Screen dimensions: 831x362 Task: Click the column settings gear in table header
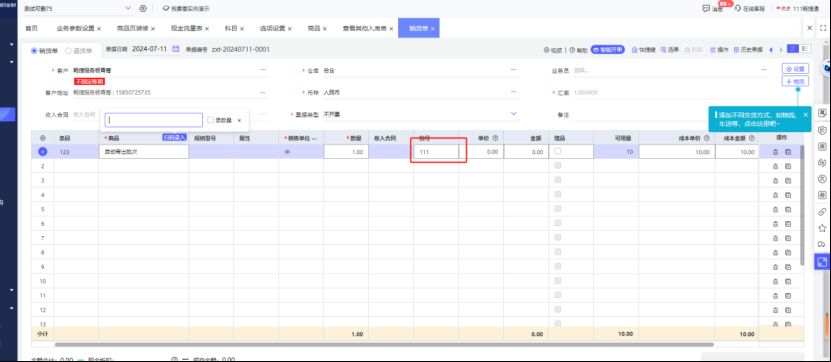tap(43, 138)
